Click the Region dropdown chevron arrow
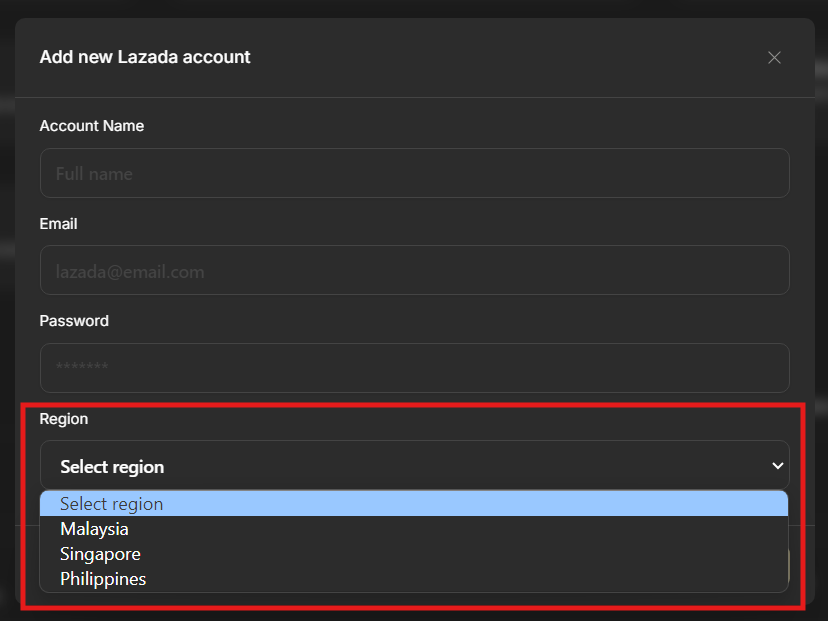Viewport: 828px width, 621px height. point(777,466)
